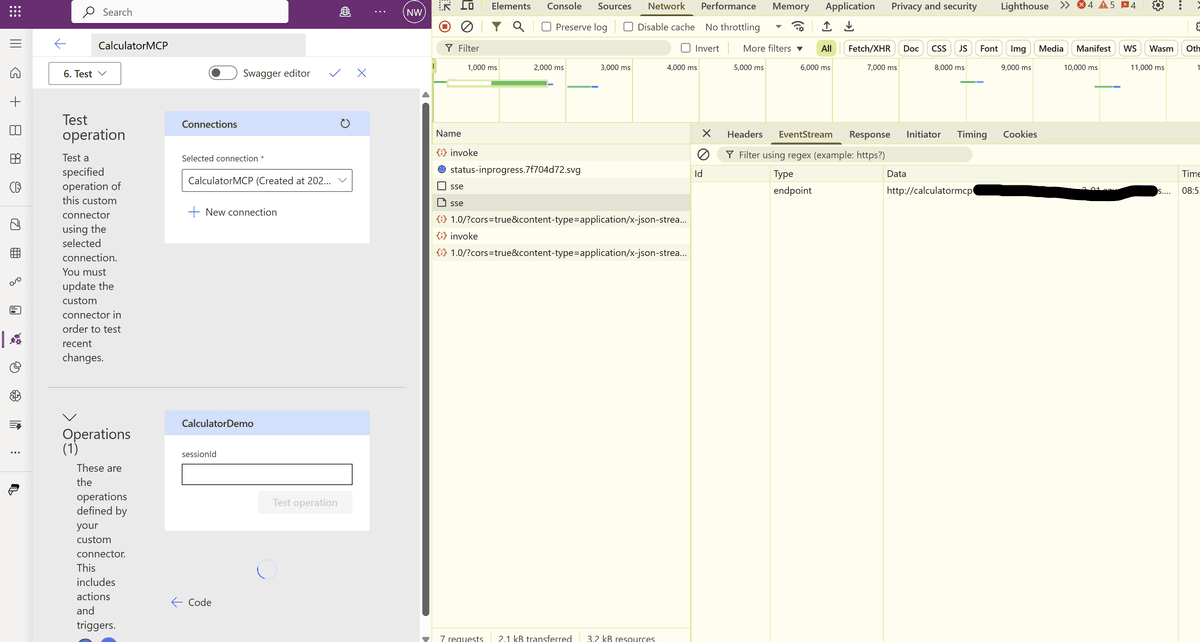
Task: Go to Home in the left sidebar
Action: (15, 73)
